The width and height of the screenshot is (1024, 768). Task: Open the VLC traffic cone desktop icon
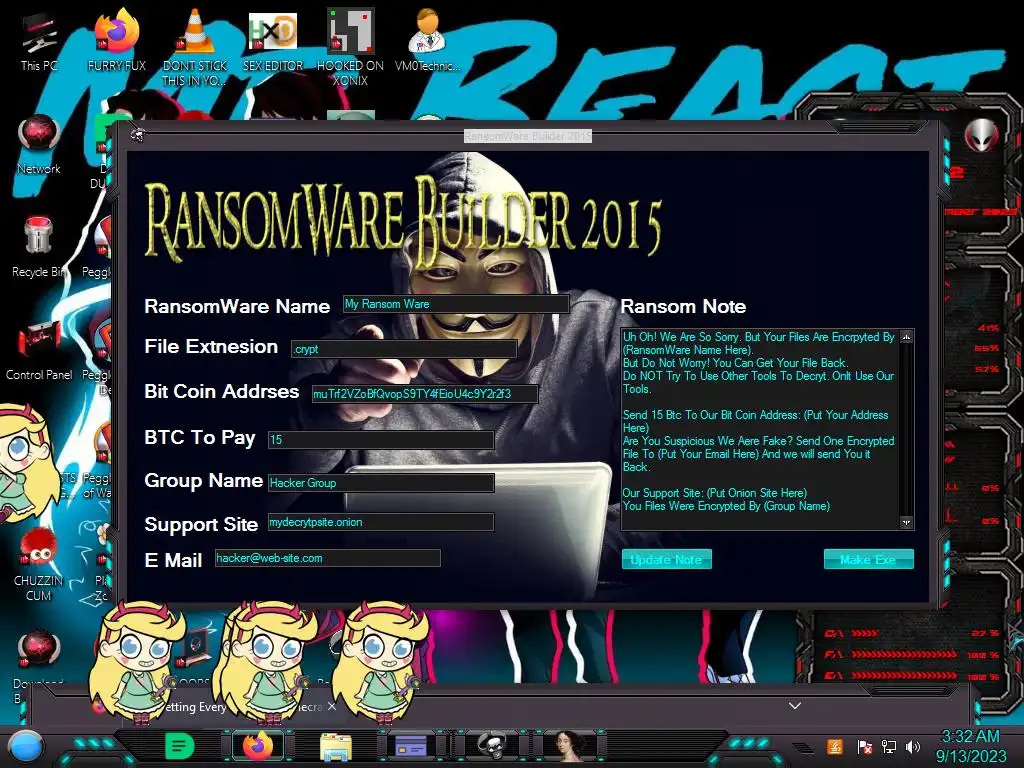click(x=194, y=46)
